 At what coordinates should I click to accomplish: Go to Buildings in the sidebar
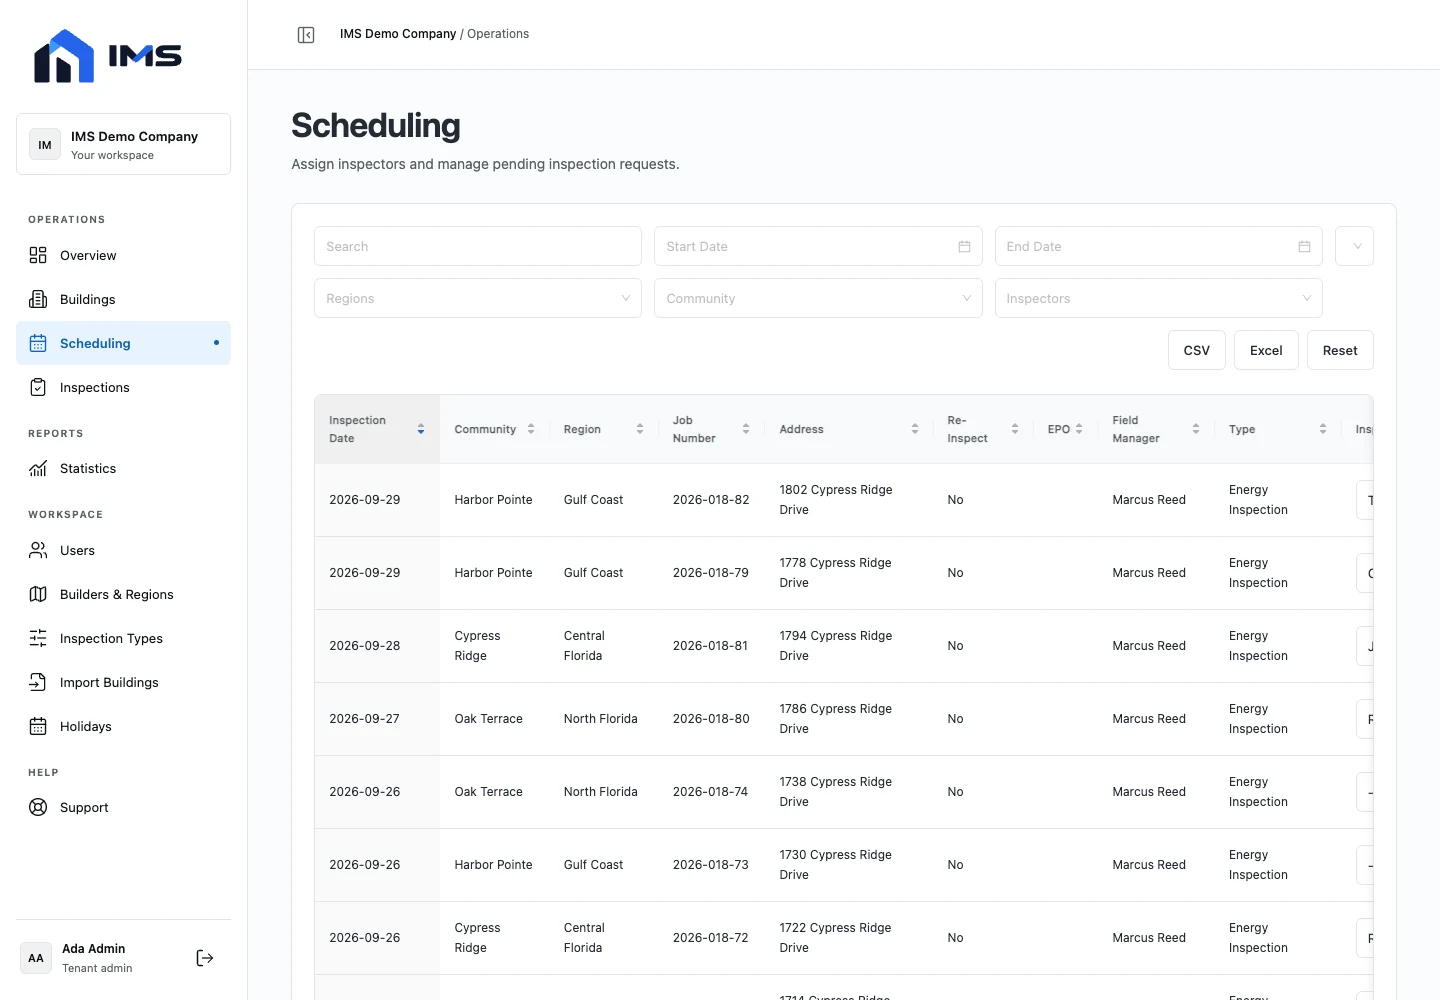pos(123,299)
